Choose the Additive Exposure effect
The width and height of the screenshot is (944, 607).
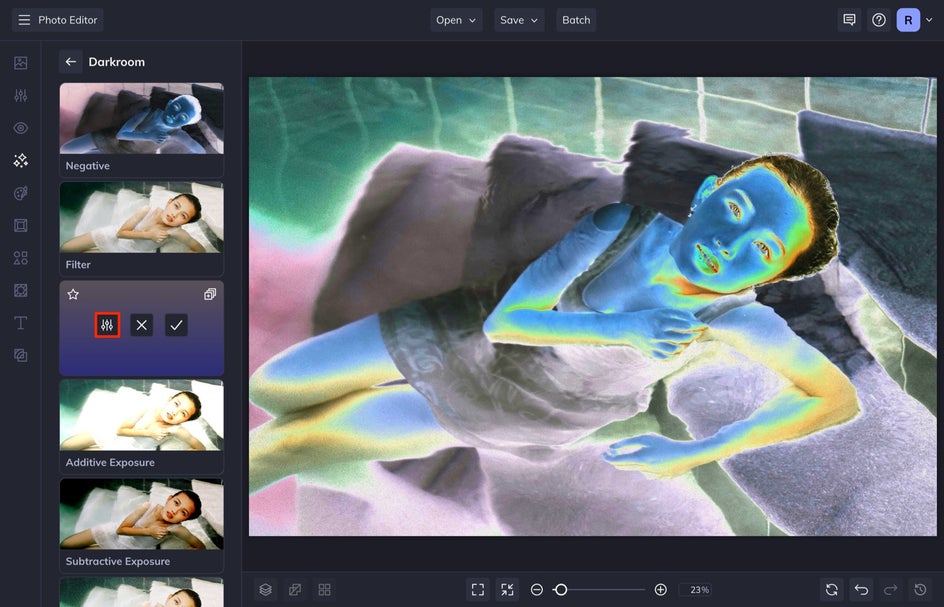141,426
